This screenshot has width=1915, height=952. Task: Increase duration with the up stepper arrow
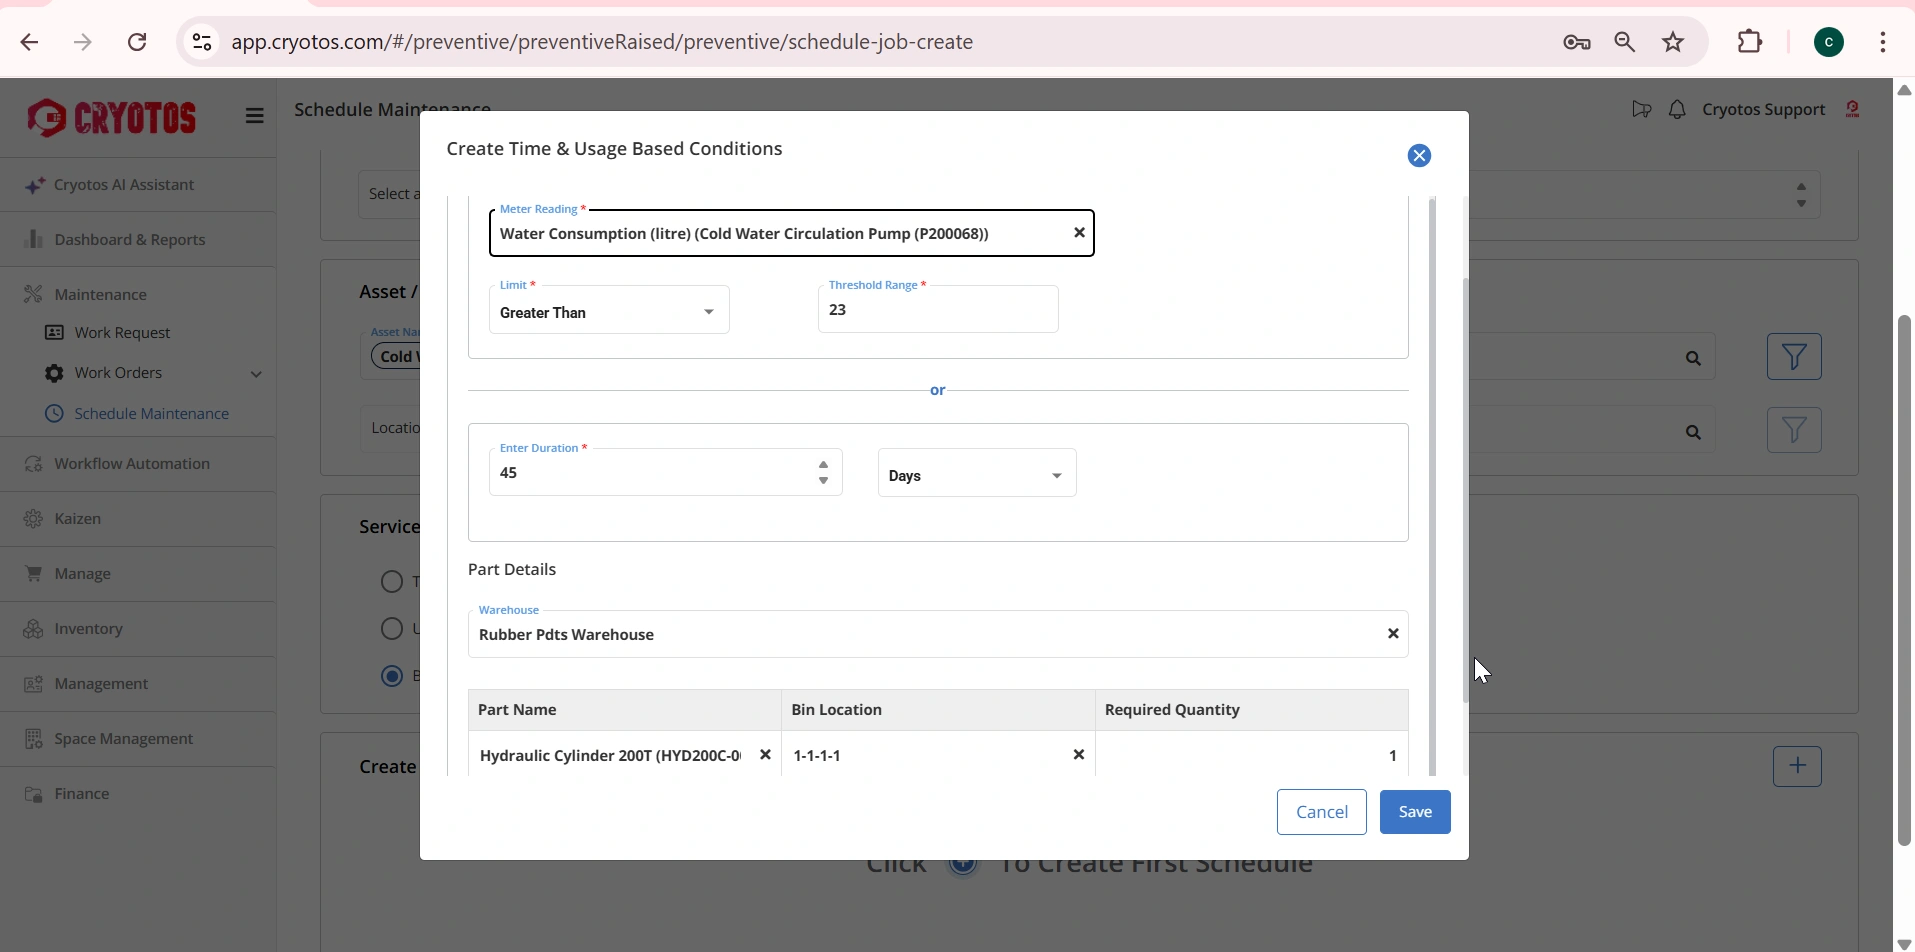pyautogui.click(x=823, y=463)
